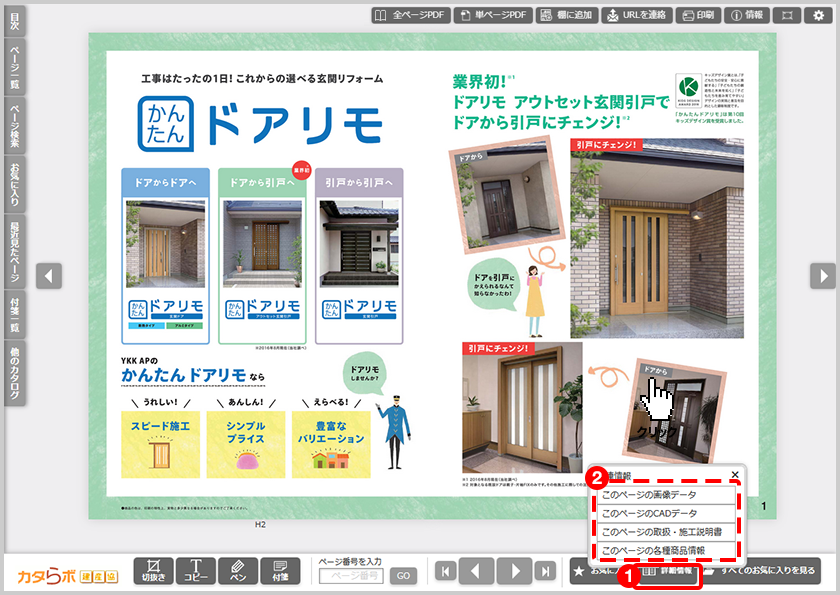Viewport: 840px width, 595px height.
Task: Close the detail info popup
Action: coord(735,475)
